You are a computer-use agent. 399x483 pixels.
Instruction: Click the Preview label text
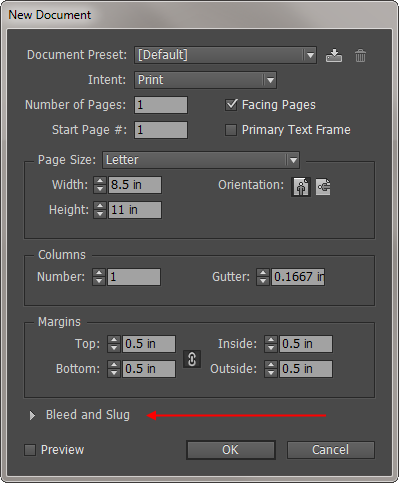(x=62, y=450)
